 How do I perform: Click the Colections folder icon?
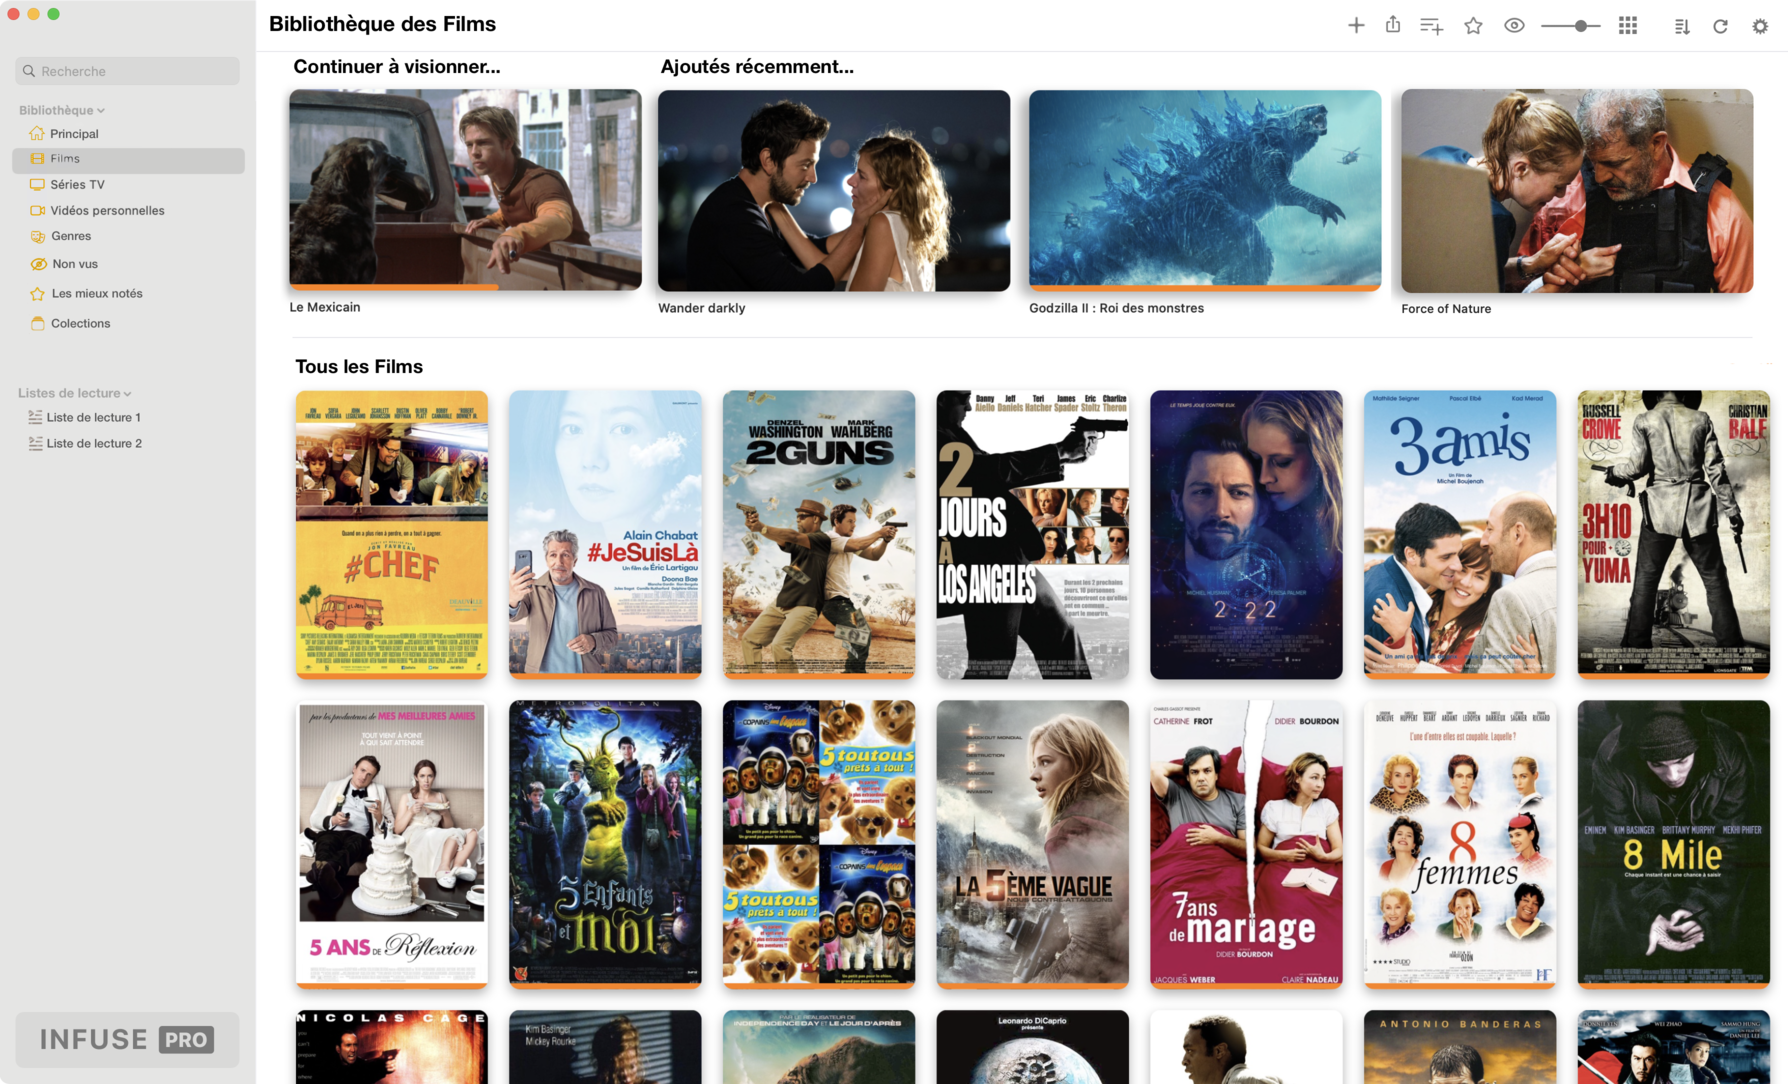click(37, 324)
